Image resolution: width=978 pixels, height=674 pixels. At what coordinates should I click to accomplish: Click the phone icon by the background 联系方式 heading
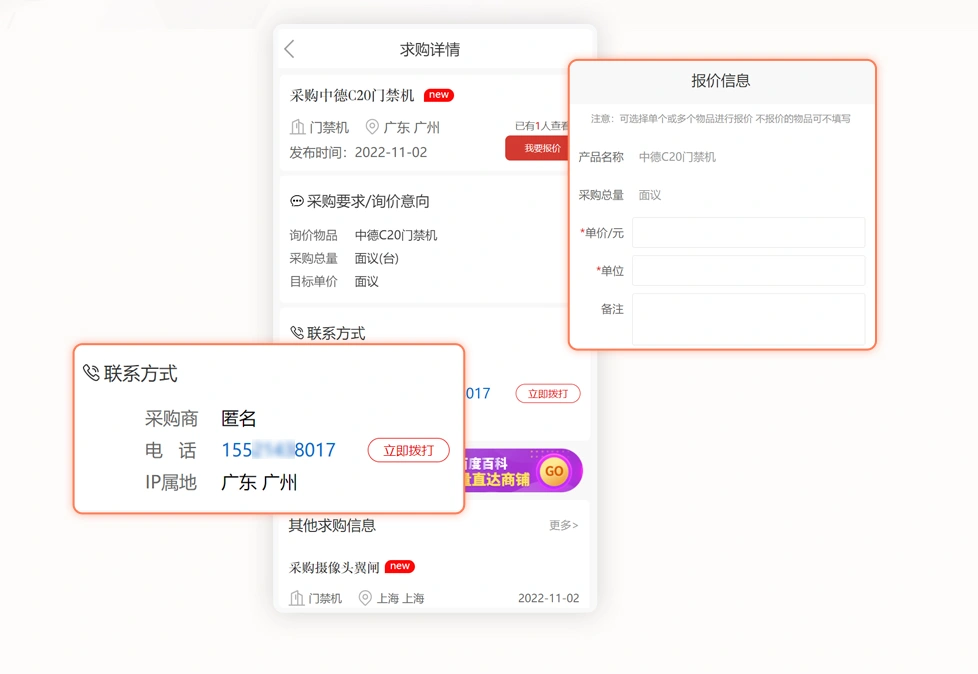(x=297, y=333)
